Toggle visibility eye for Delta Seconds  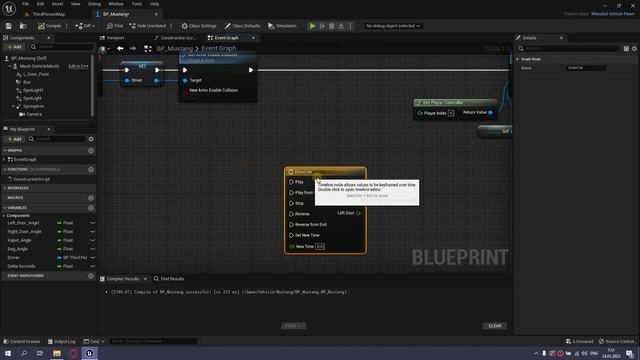coord(92,266)
